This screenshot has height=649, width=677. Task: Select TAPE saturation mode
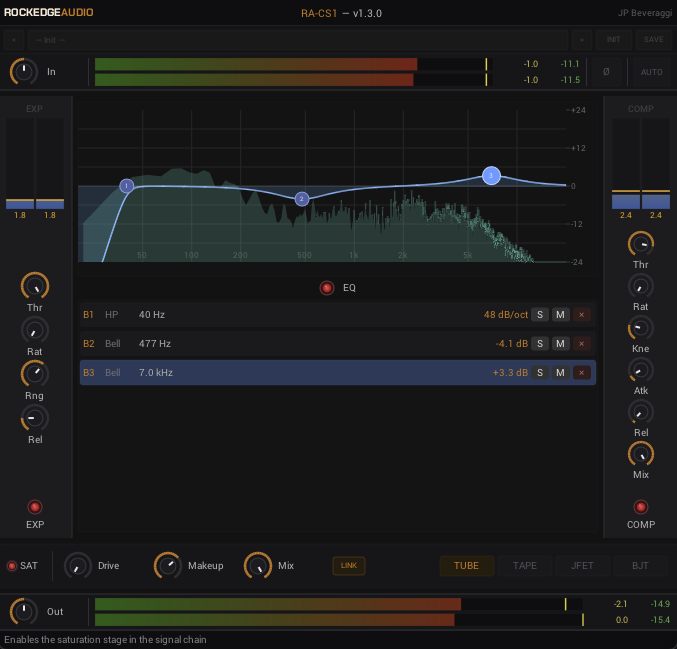[525, 566]
